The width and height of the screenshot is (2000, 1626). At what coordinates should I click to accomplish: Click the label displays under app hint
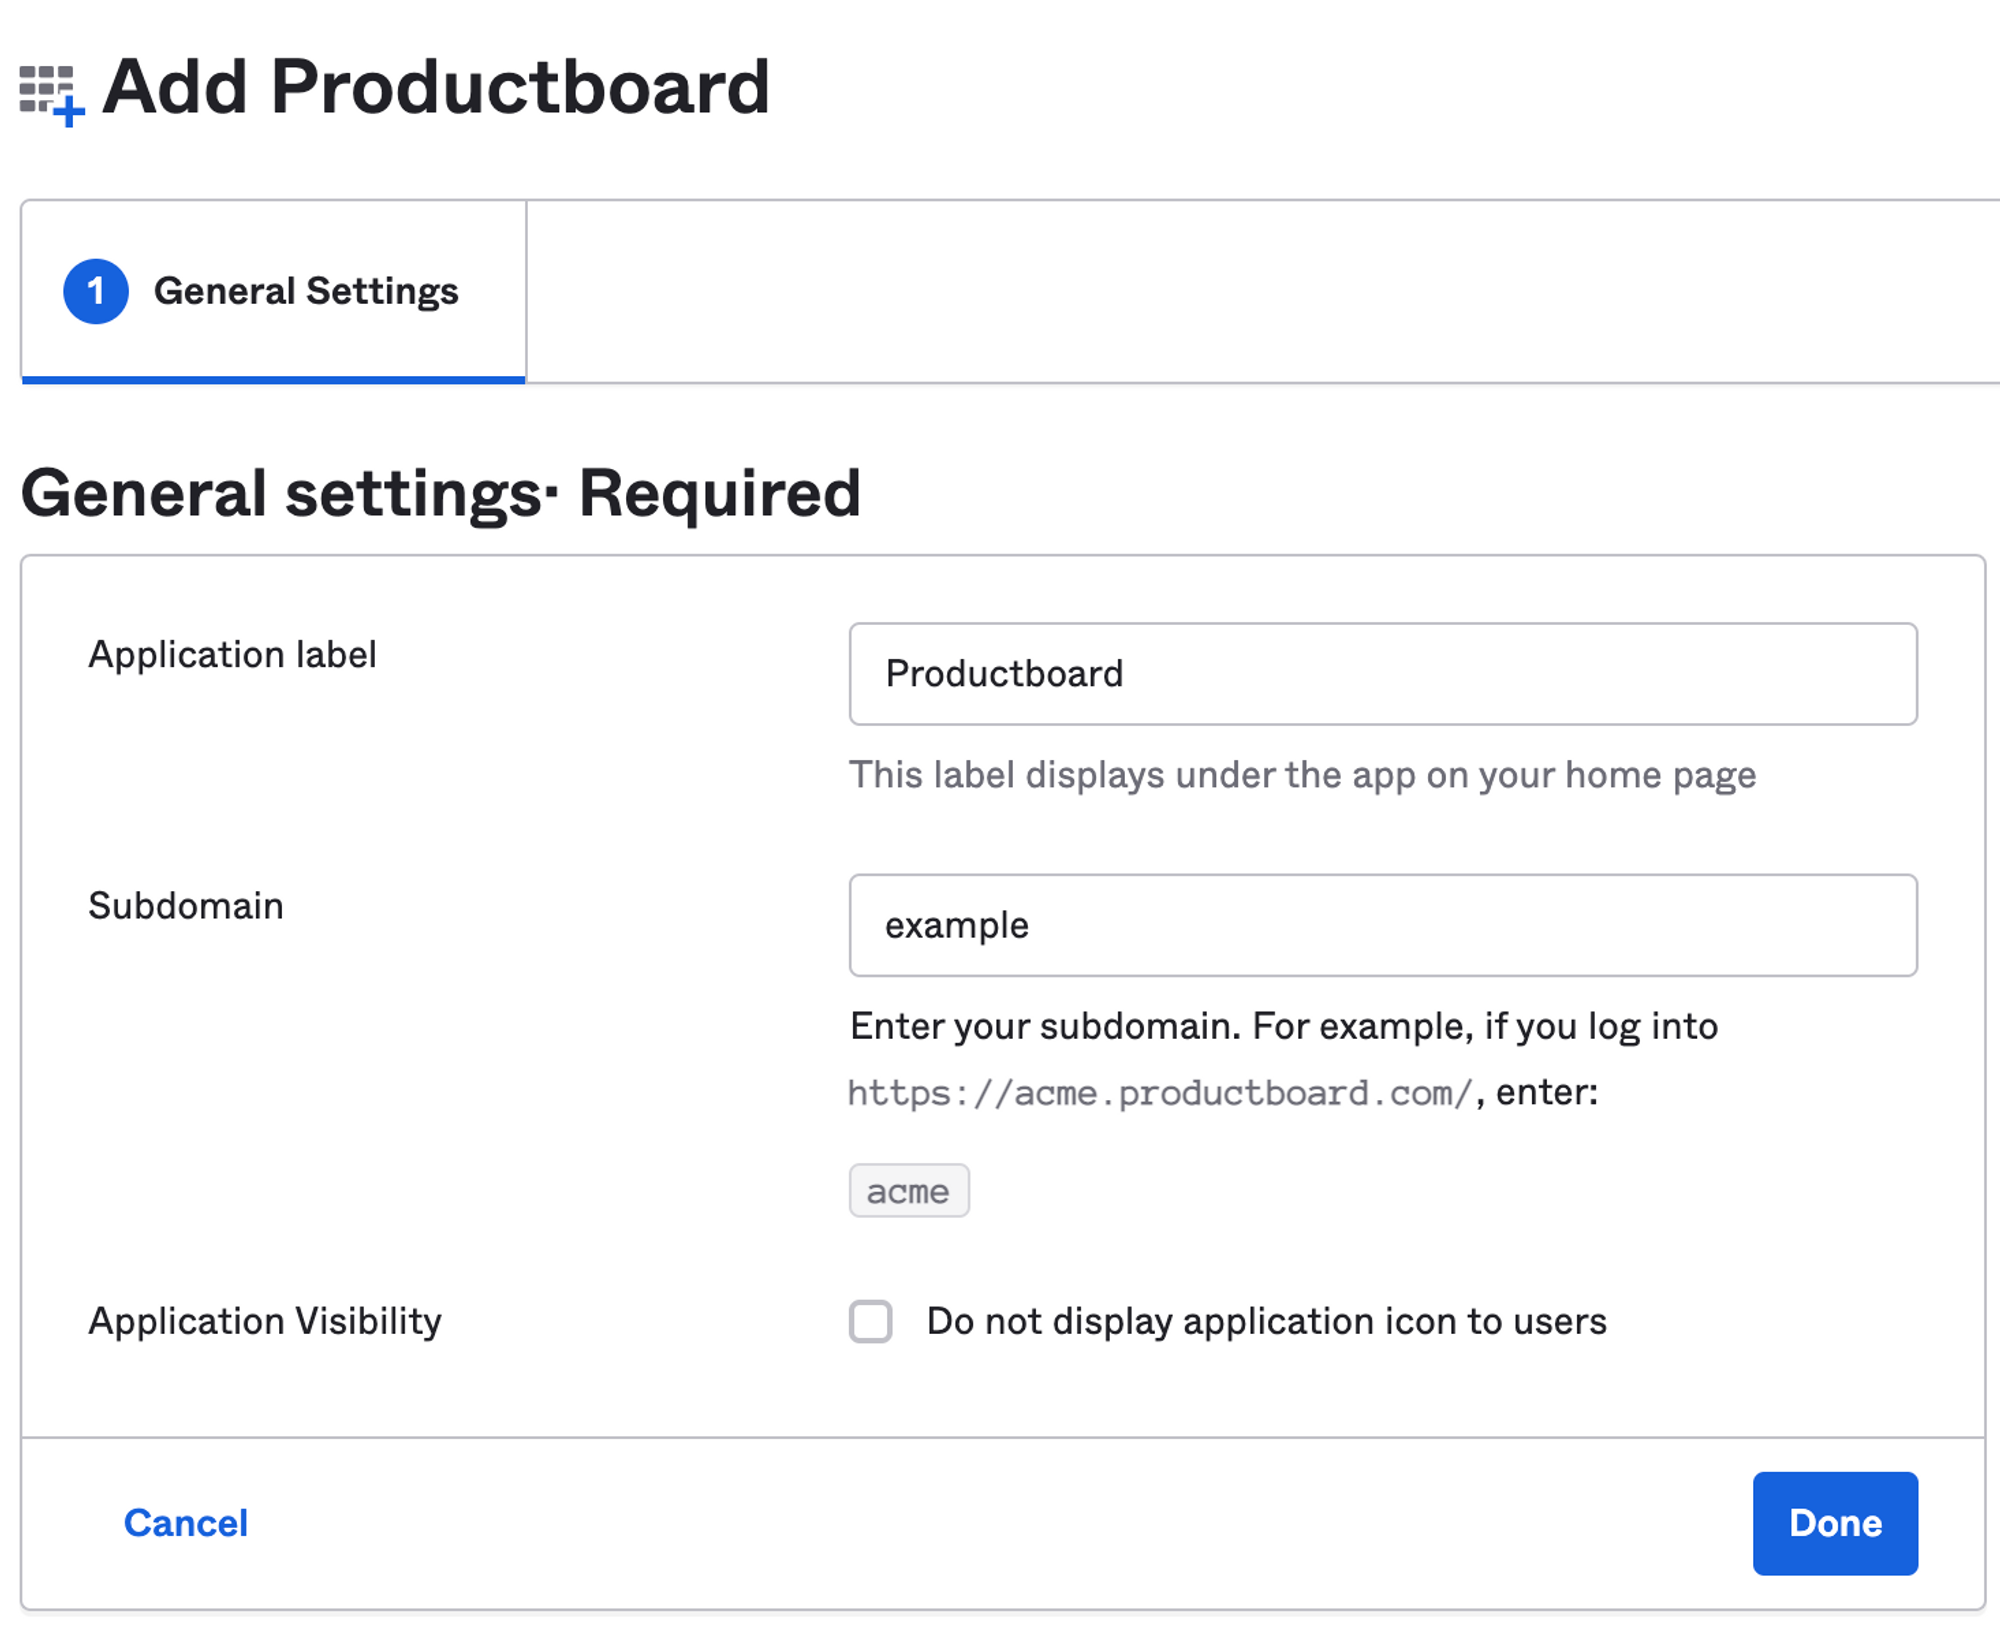click(x=1302, y=775)
